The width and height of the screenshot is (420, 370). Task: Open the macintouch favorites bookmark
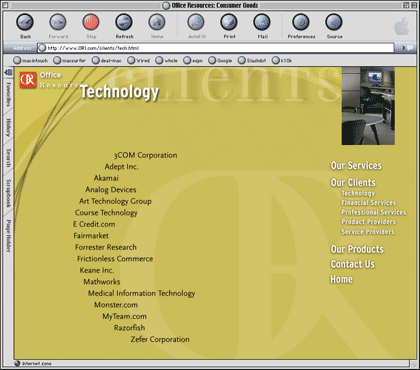(31, 61)
